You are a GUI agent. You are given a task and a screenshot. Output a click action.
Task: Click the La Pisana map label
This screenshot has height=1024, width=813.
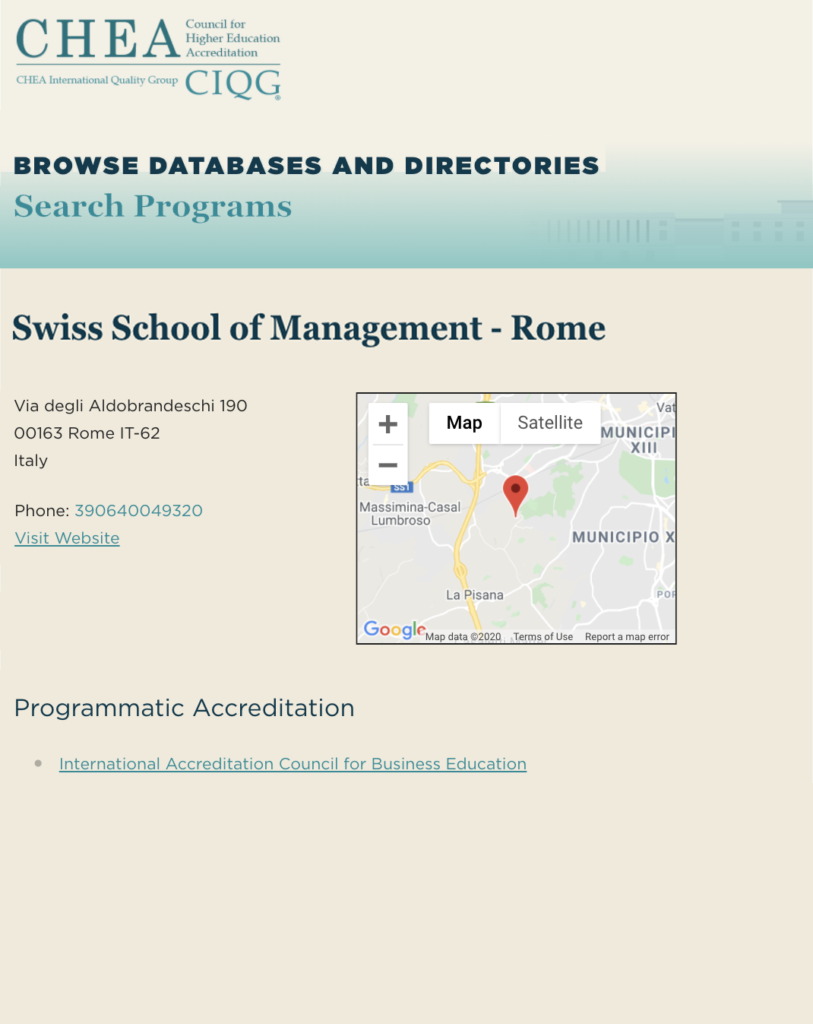(x=474, y=596)
